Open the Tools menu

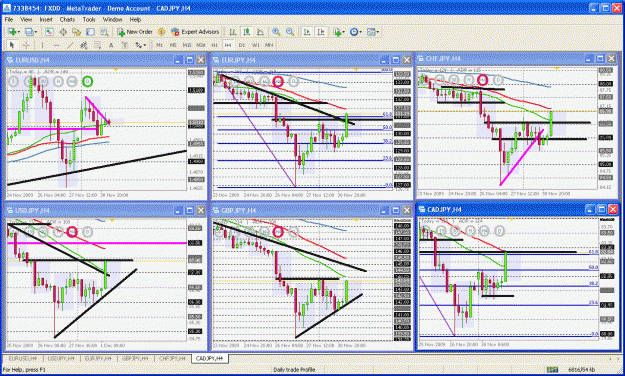click(89, 19)
